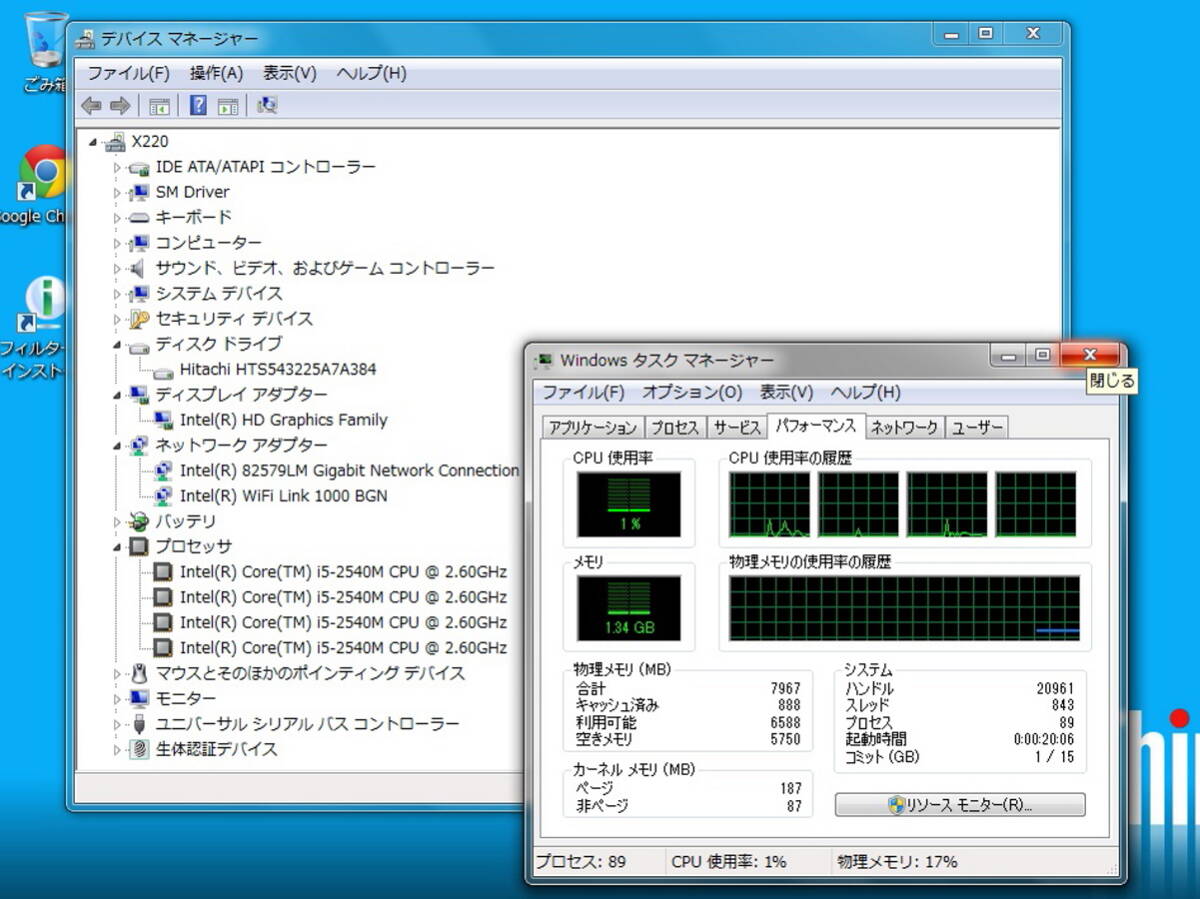Click the back arrow in Device Manager toolbar
Image resolution: width=1200 pixels, height=899 pixels.
tap(91, 105)
